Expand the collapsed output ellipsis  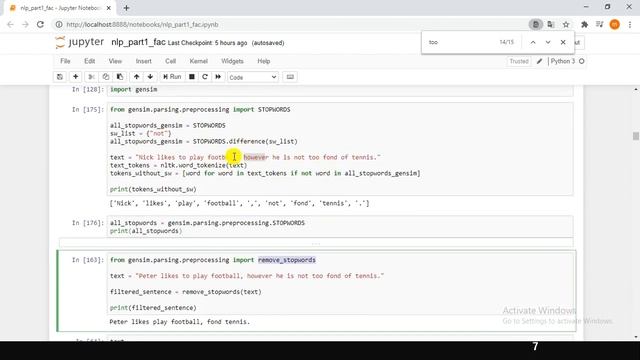click(316, 244)
